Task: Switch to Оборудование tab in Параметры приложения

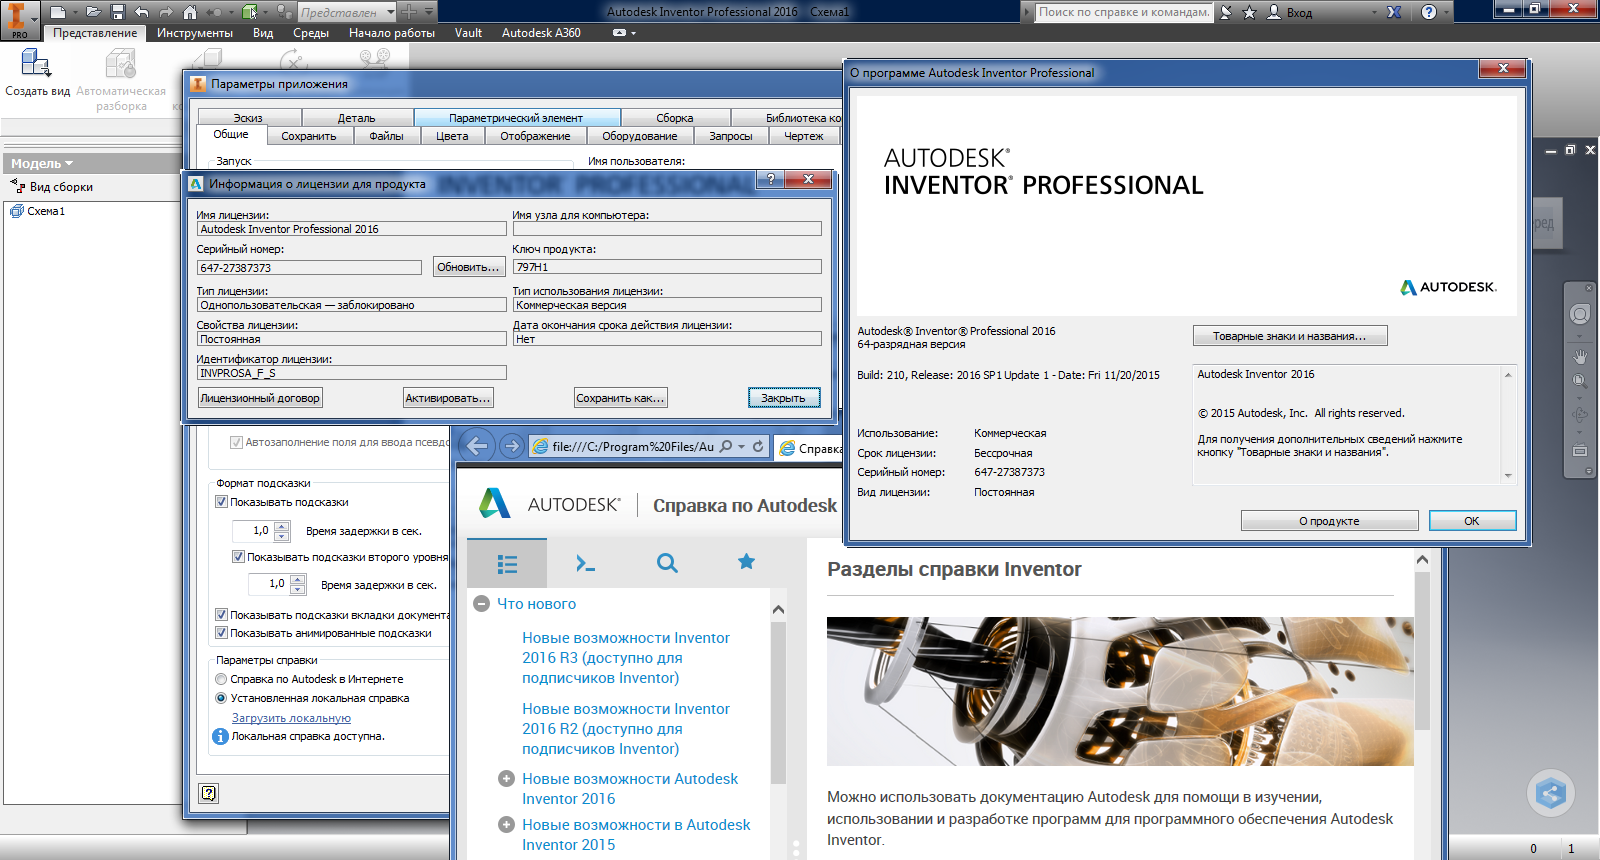Action: point(640,136)
